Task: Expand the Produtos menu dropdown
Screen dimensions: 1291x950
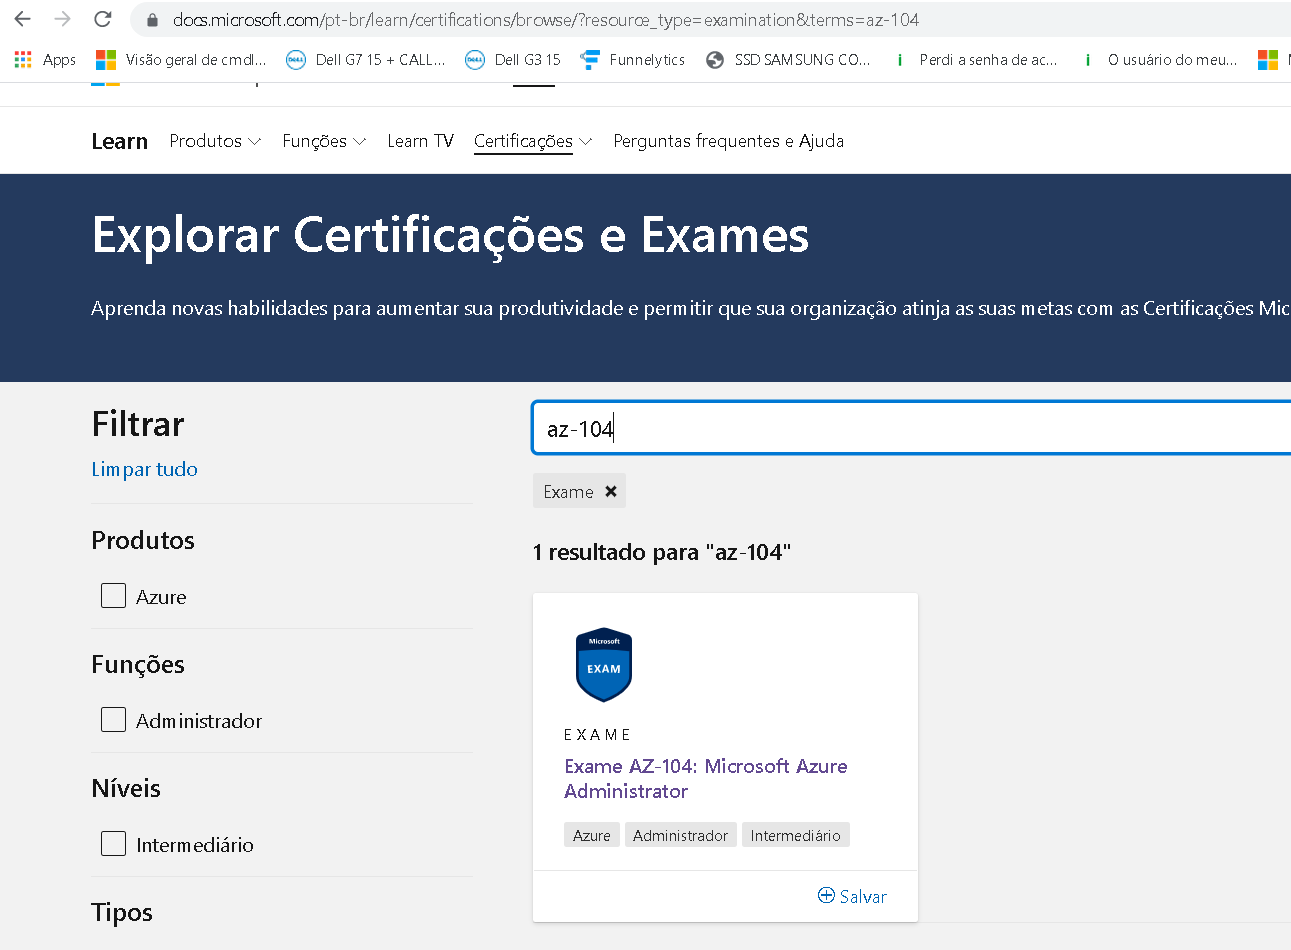Action: (215, 141)
